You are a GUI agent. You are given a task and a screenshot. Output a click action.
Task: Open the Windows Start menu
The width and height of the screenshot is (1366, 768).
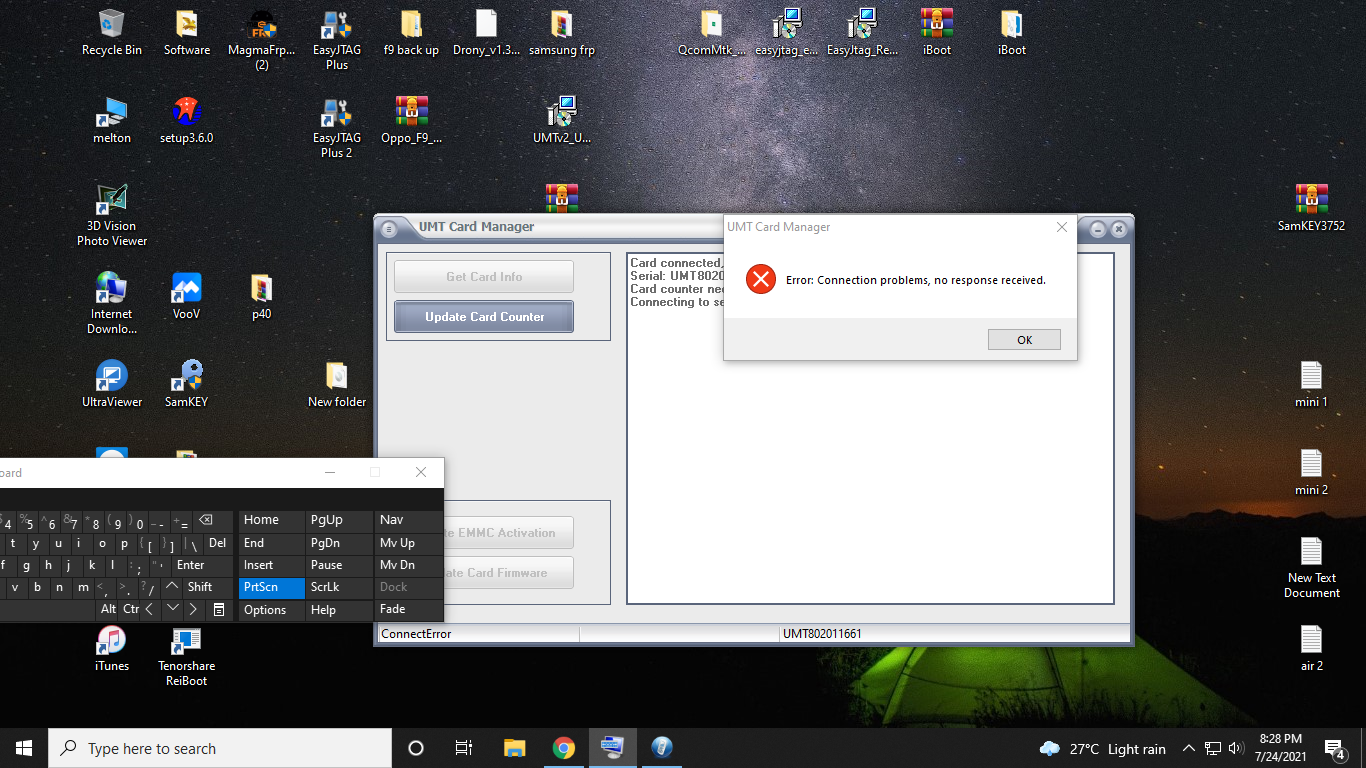[24, 748]
